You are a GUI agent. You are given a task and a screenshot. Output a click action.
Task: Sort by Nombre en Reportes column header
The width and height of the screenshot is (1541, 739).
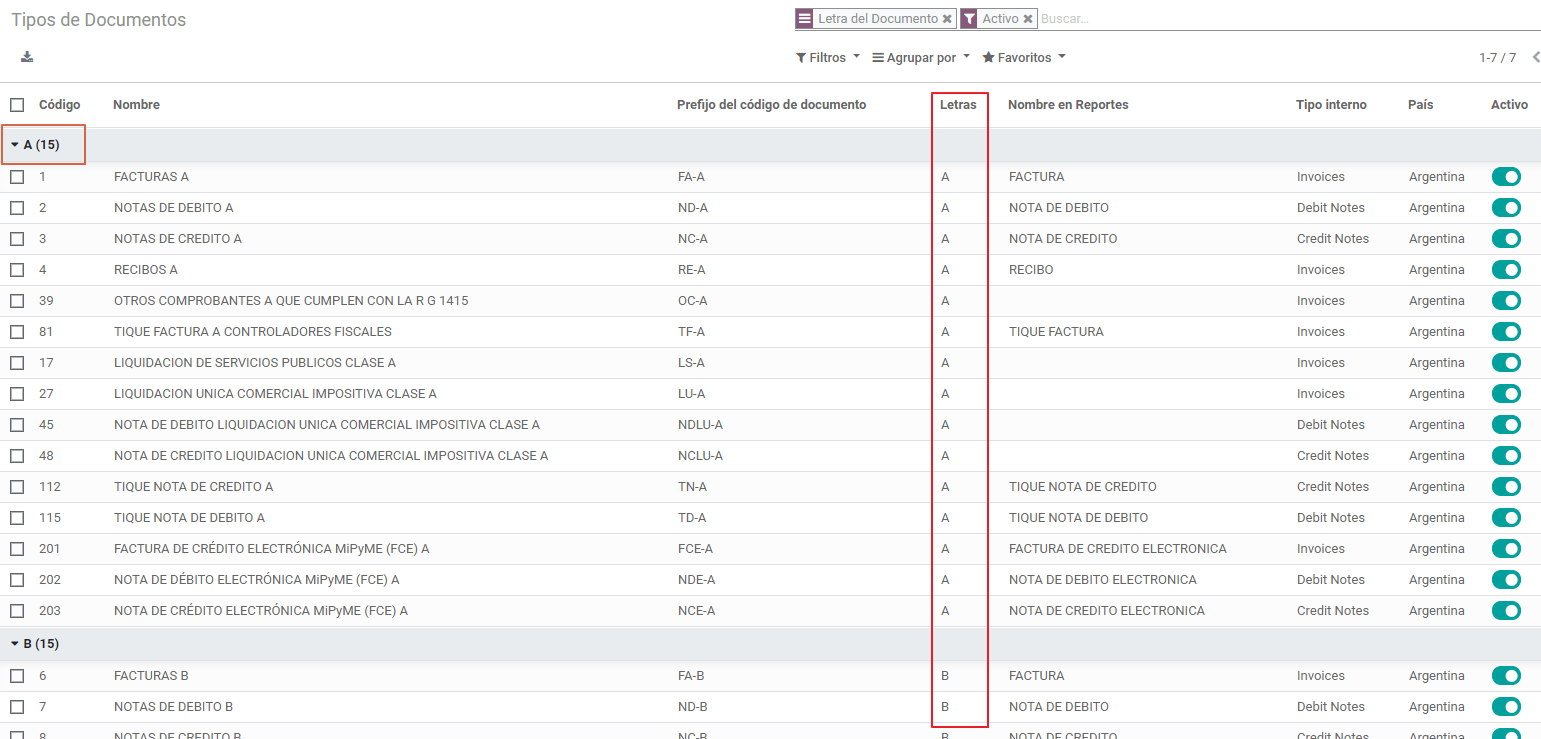(x=1067, y=105)
